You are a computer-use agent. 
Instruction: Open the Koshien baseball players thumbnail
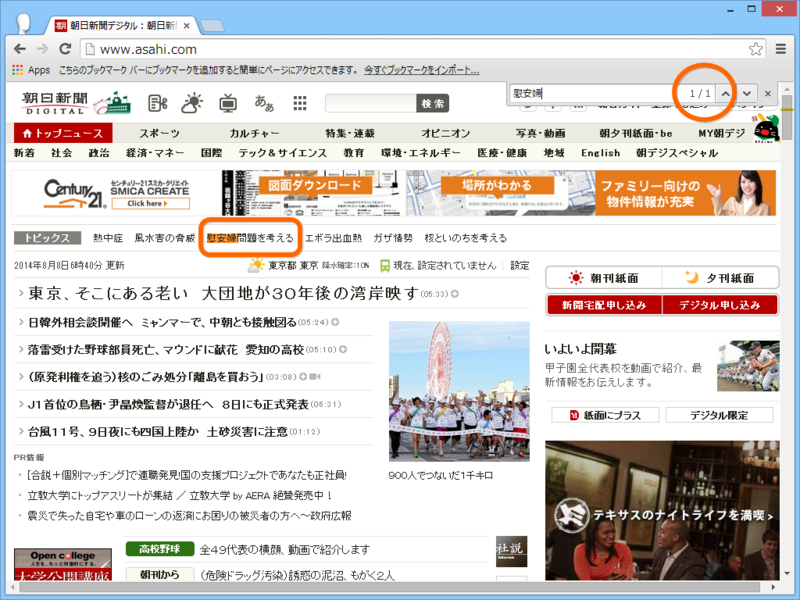point(748,366)
